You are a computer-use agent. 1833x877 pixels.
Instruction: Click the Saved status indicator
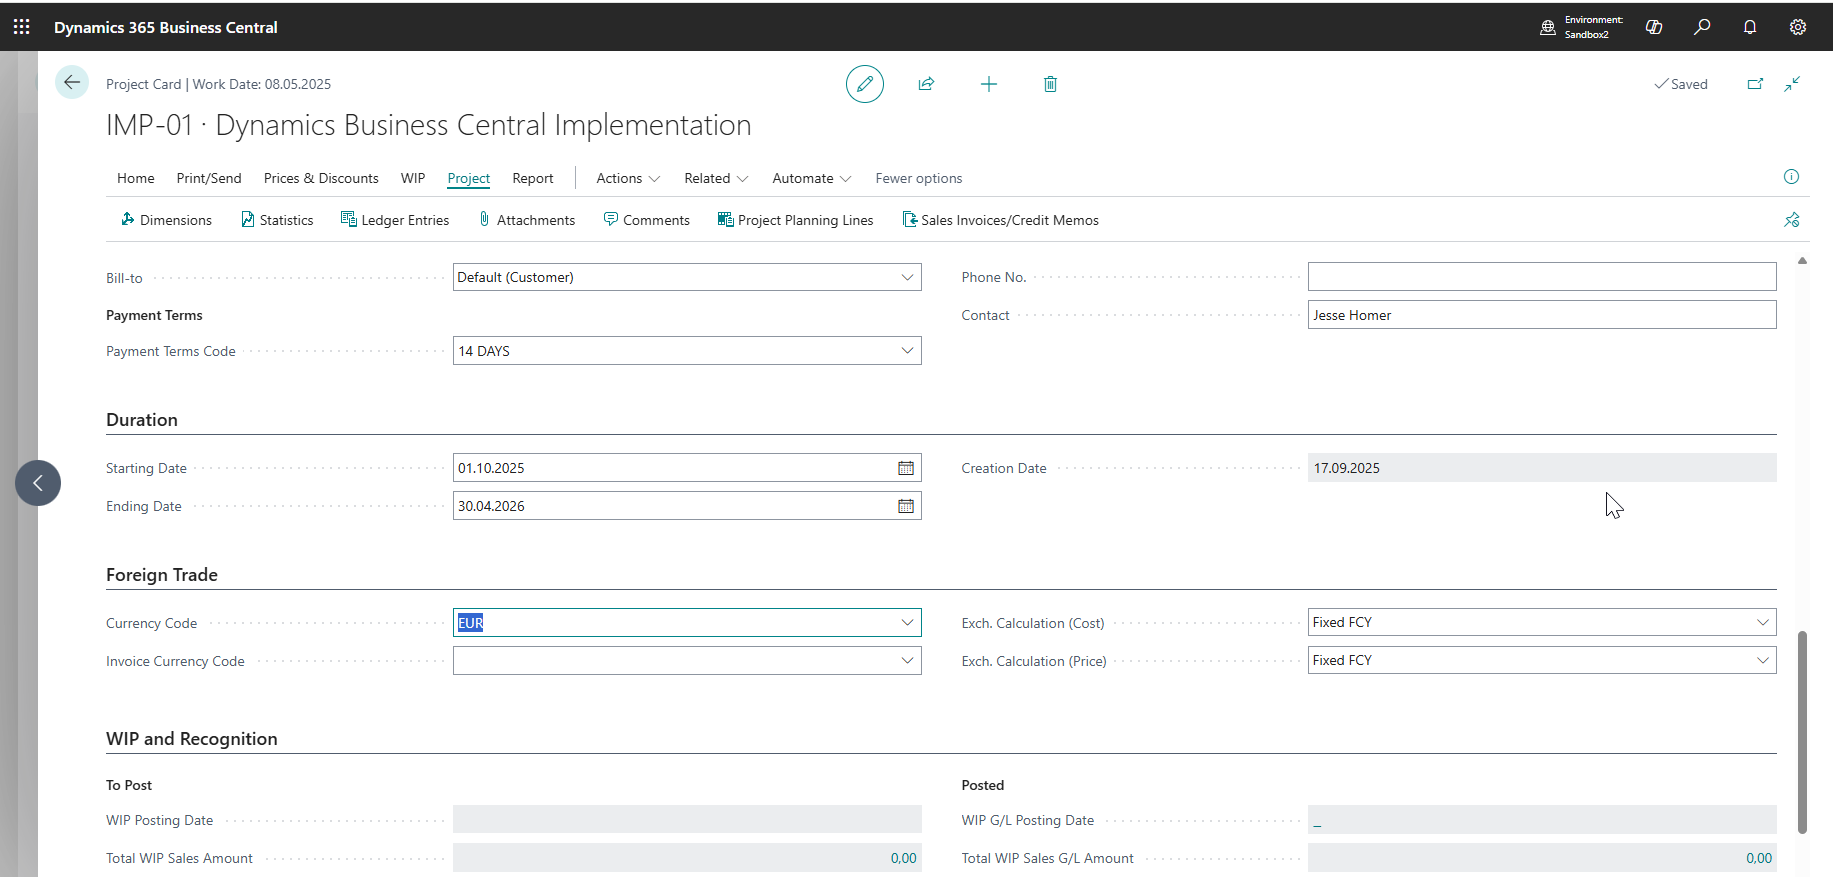point(1681,84)
